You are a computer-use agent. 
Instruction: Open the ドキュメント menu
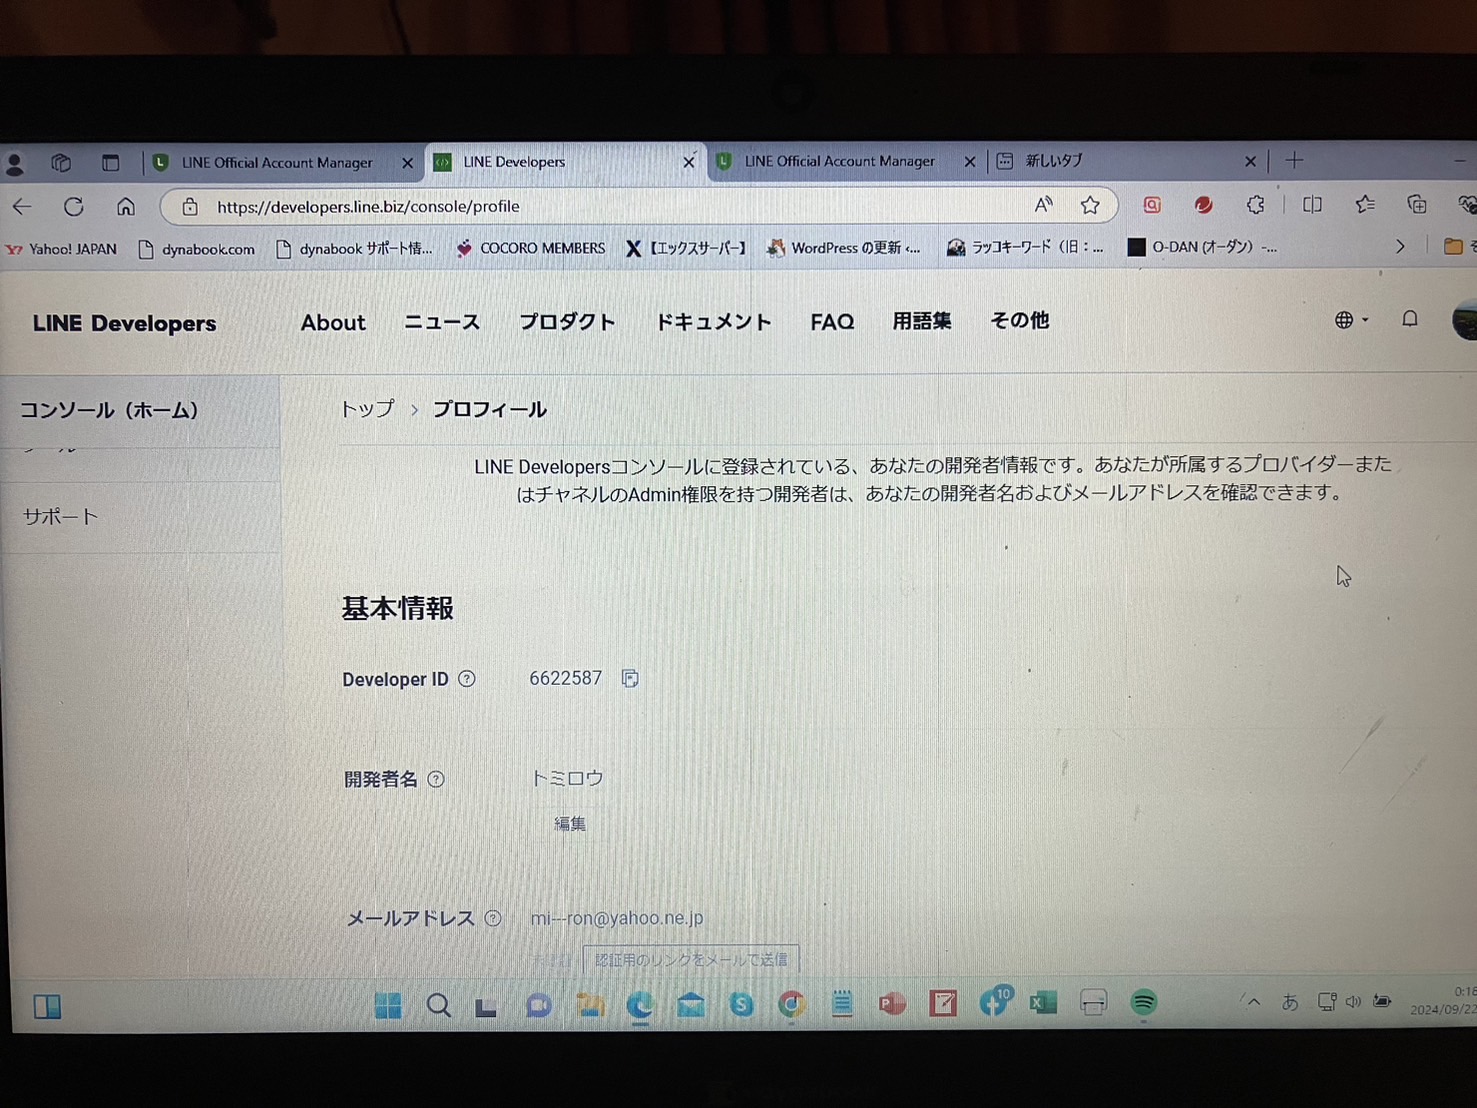tap(713, 321)
